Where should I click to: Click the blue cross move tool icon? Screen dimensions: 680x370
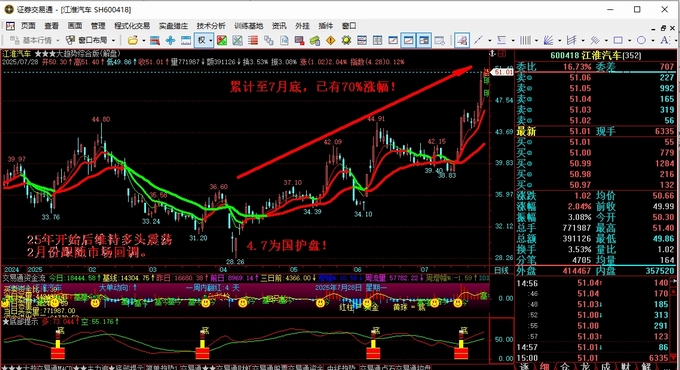pyautogui.click(x=170, y=40)
